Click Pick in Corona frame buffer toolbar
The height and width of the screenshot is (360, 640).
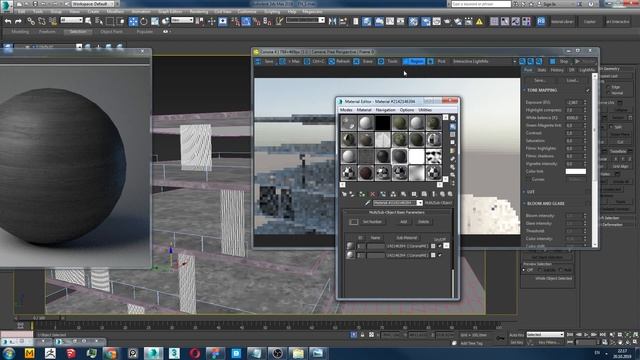point(437,61)
